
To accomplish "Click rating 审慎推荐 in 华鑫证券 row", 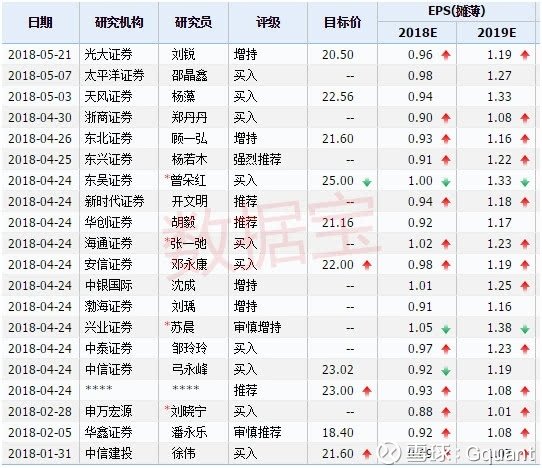I will [x=258, y=433].
